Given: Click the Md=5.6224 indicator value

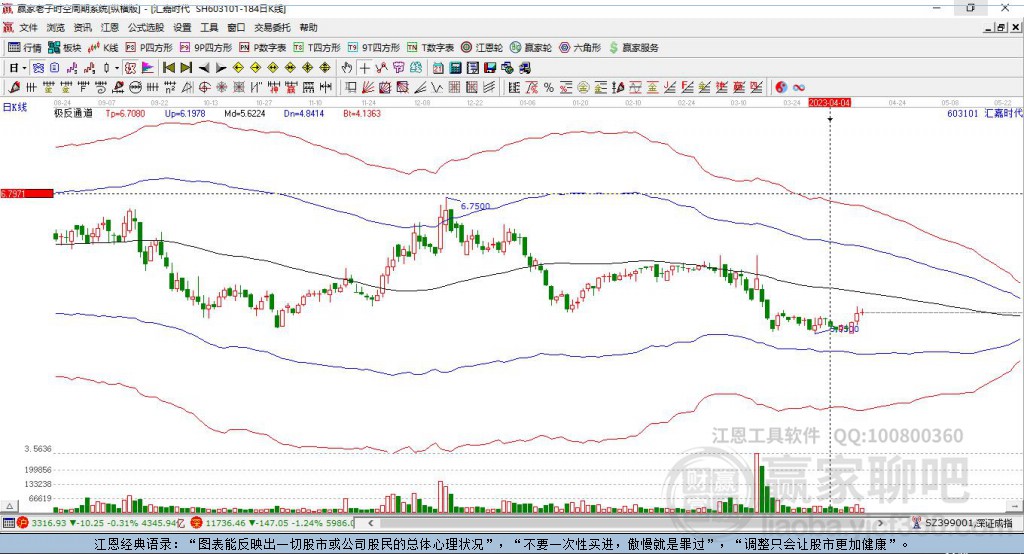Looking at the screenshot, I should pos(244,113).
